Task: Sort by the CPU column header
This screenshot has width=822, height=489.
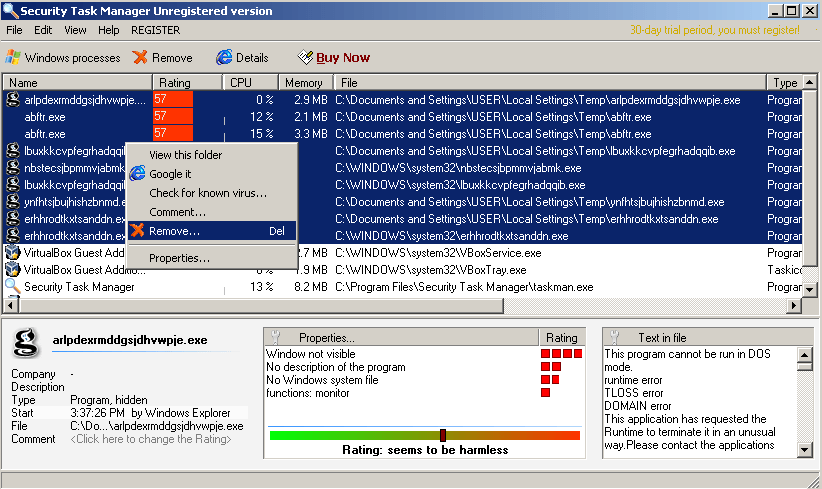Action: click(x=251, y=82)
